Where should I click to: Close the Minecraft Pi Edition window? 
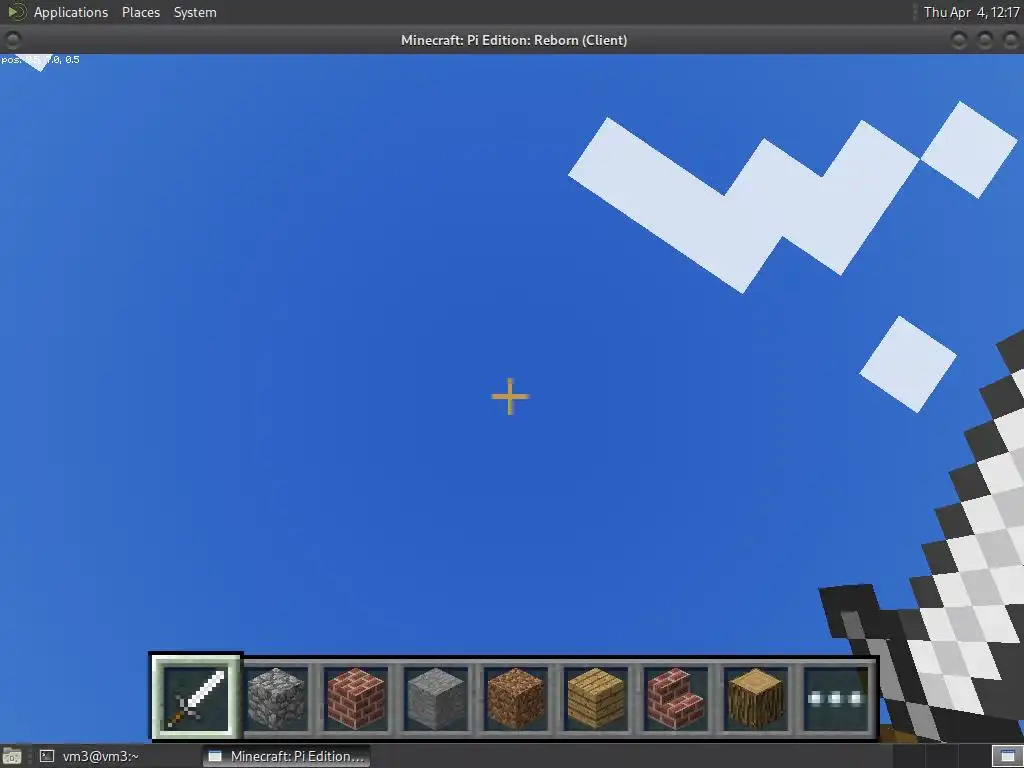pos(1011,40)
